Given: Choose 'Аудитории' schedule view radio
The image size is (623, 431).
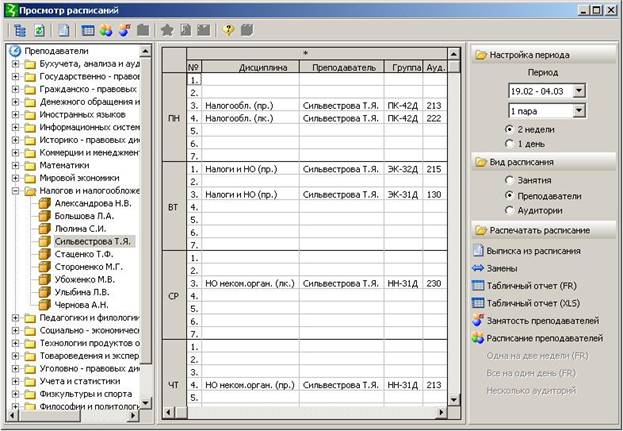Looking at the screenshot, I should (x=509, y=209).
